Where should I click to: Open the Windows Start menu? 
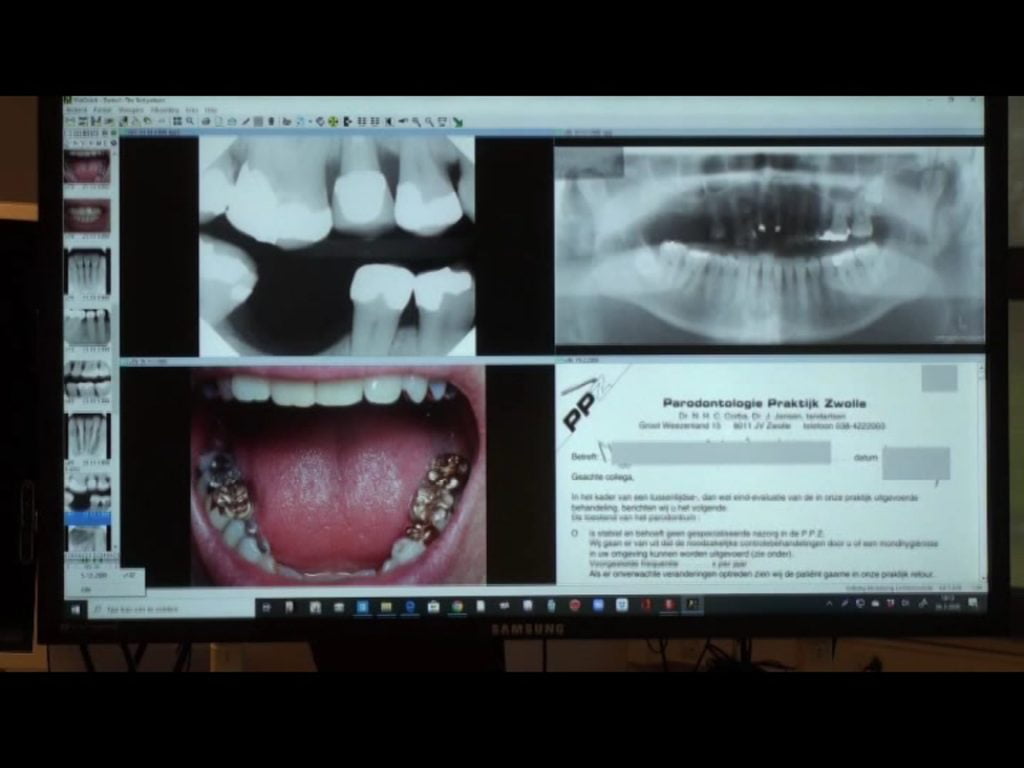[76, 607]
